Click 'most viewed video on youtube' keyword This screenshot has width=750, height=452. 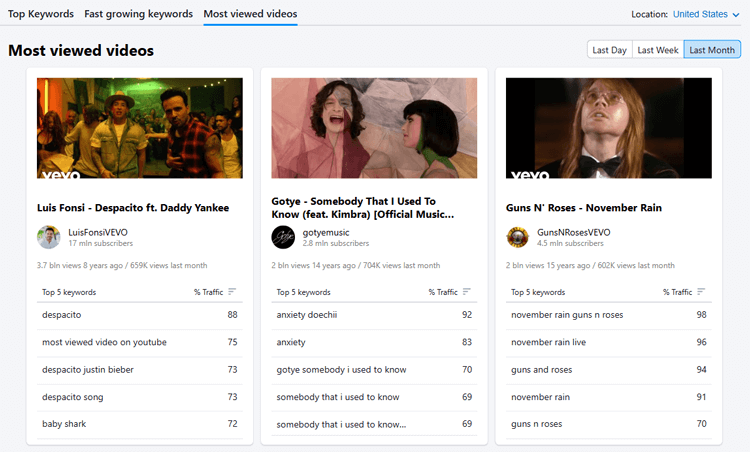click(104, 342)
